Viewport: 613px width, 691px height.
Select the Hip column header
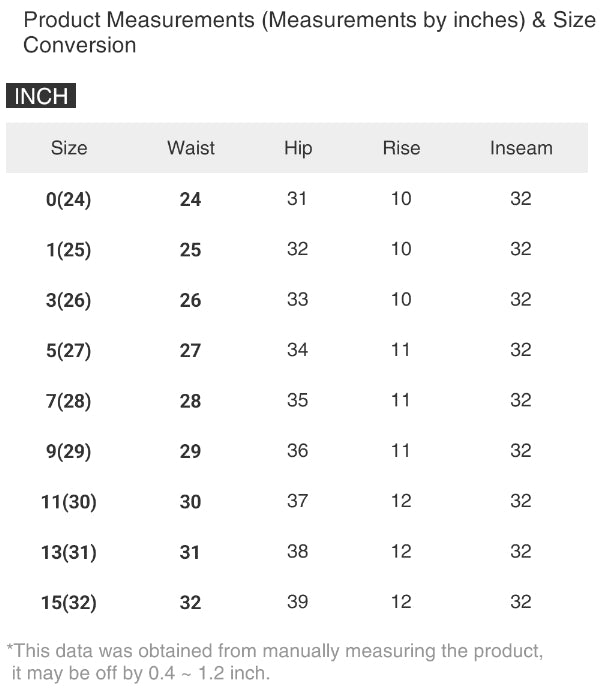point(298,148)
